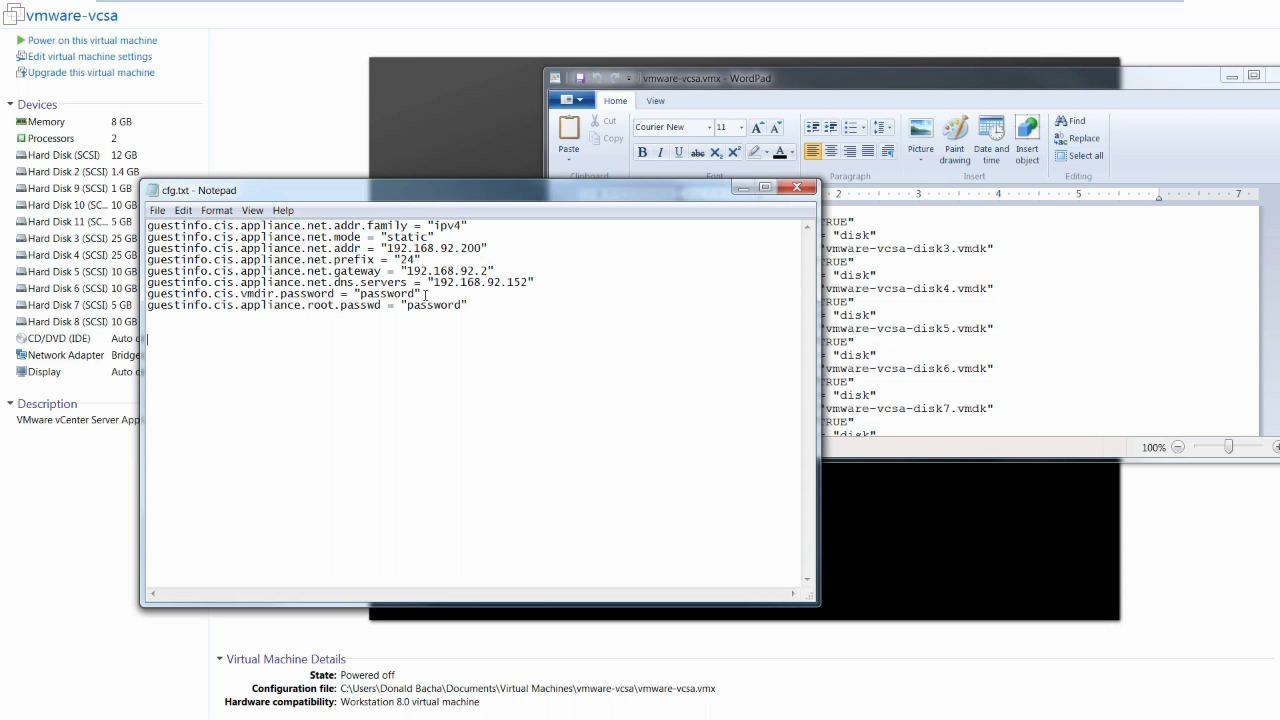Open paragraph settings icon in WordPad
This screenshot has height=720, width=1280.
click(887, 152)
